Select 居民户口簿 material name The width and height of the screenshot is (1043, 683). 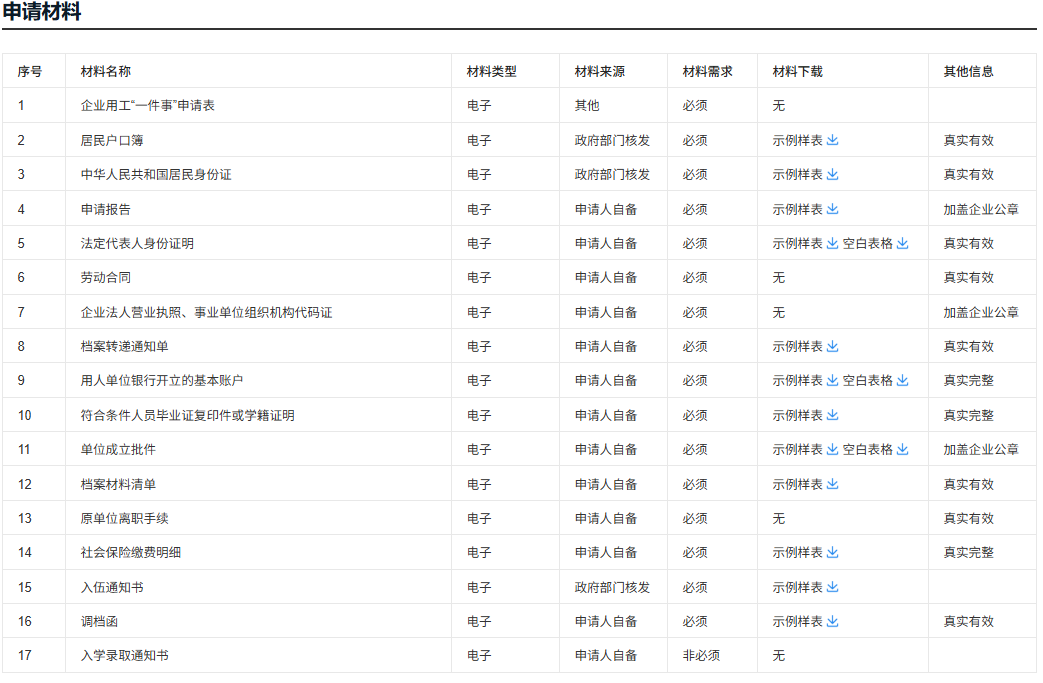click(112, 140)
